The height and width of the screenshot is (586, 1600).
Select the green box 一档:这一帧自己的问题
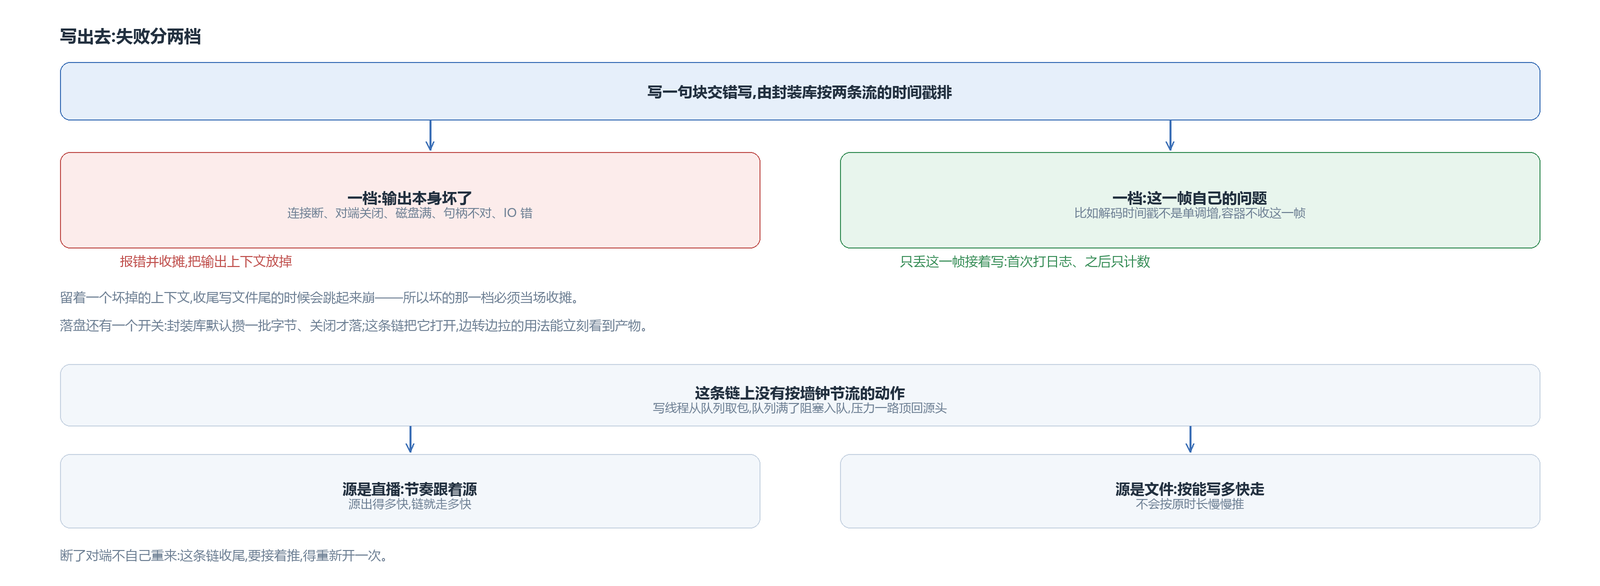tap(1190, 200)
